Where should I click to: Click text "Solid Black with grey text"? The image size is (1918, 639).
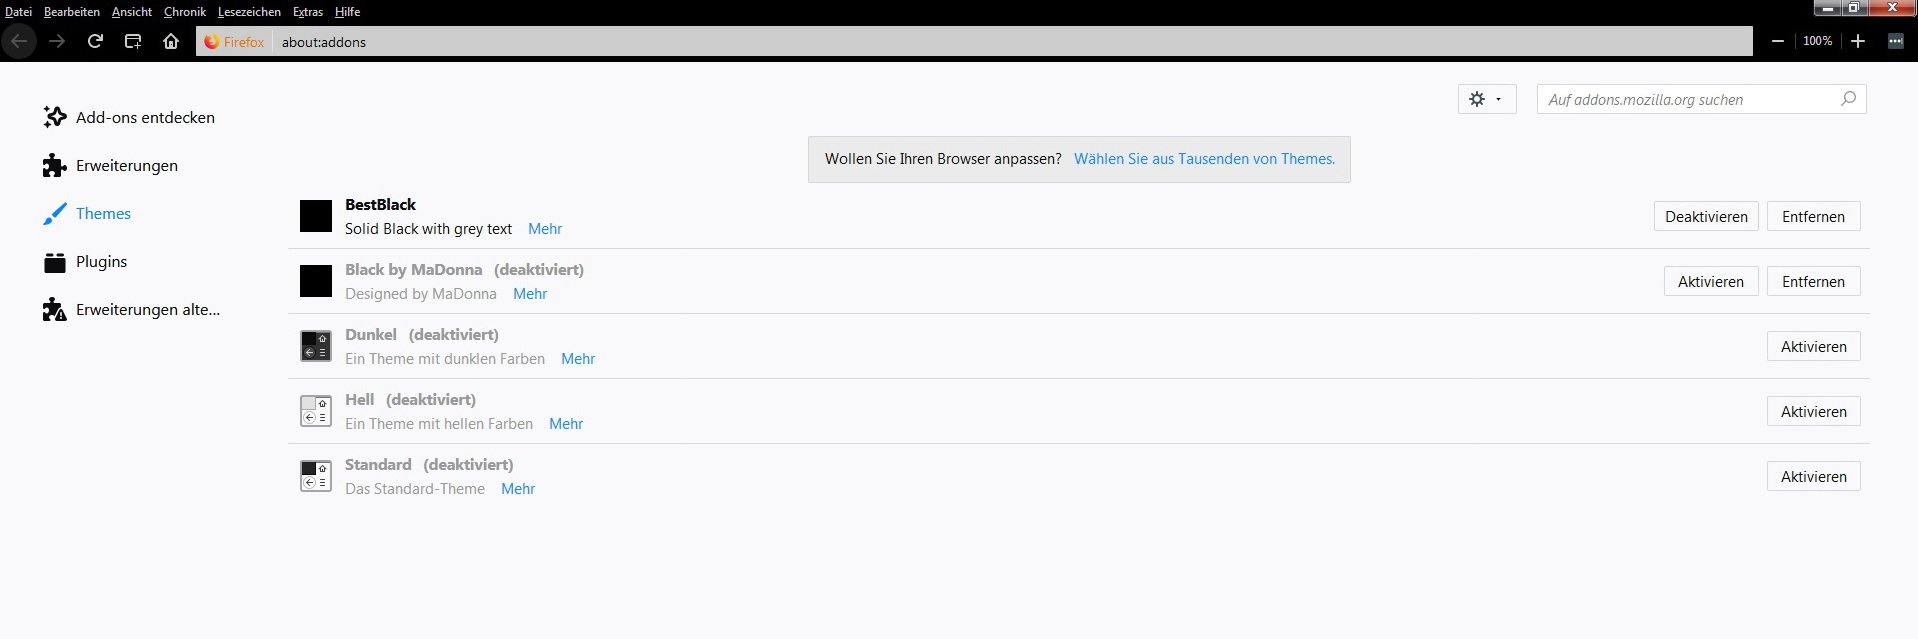tap(428, 229)
